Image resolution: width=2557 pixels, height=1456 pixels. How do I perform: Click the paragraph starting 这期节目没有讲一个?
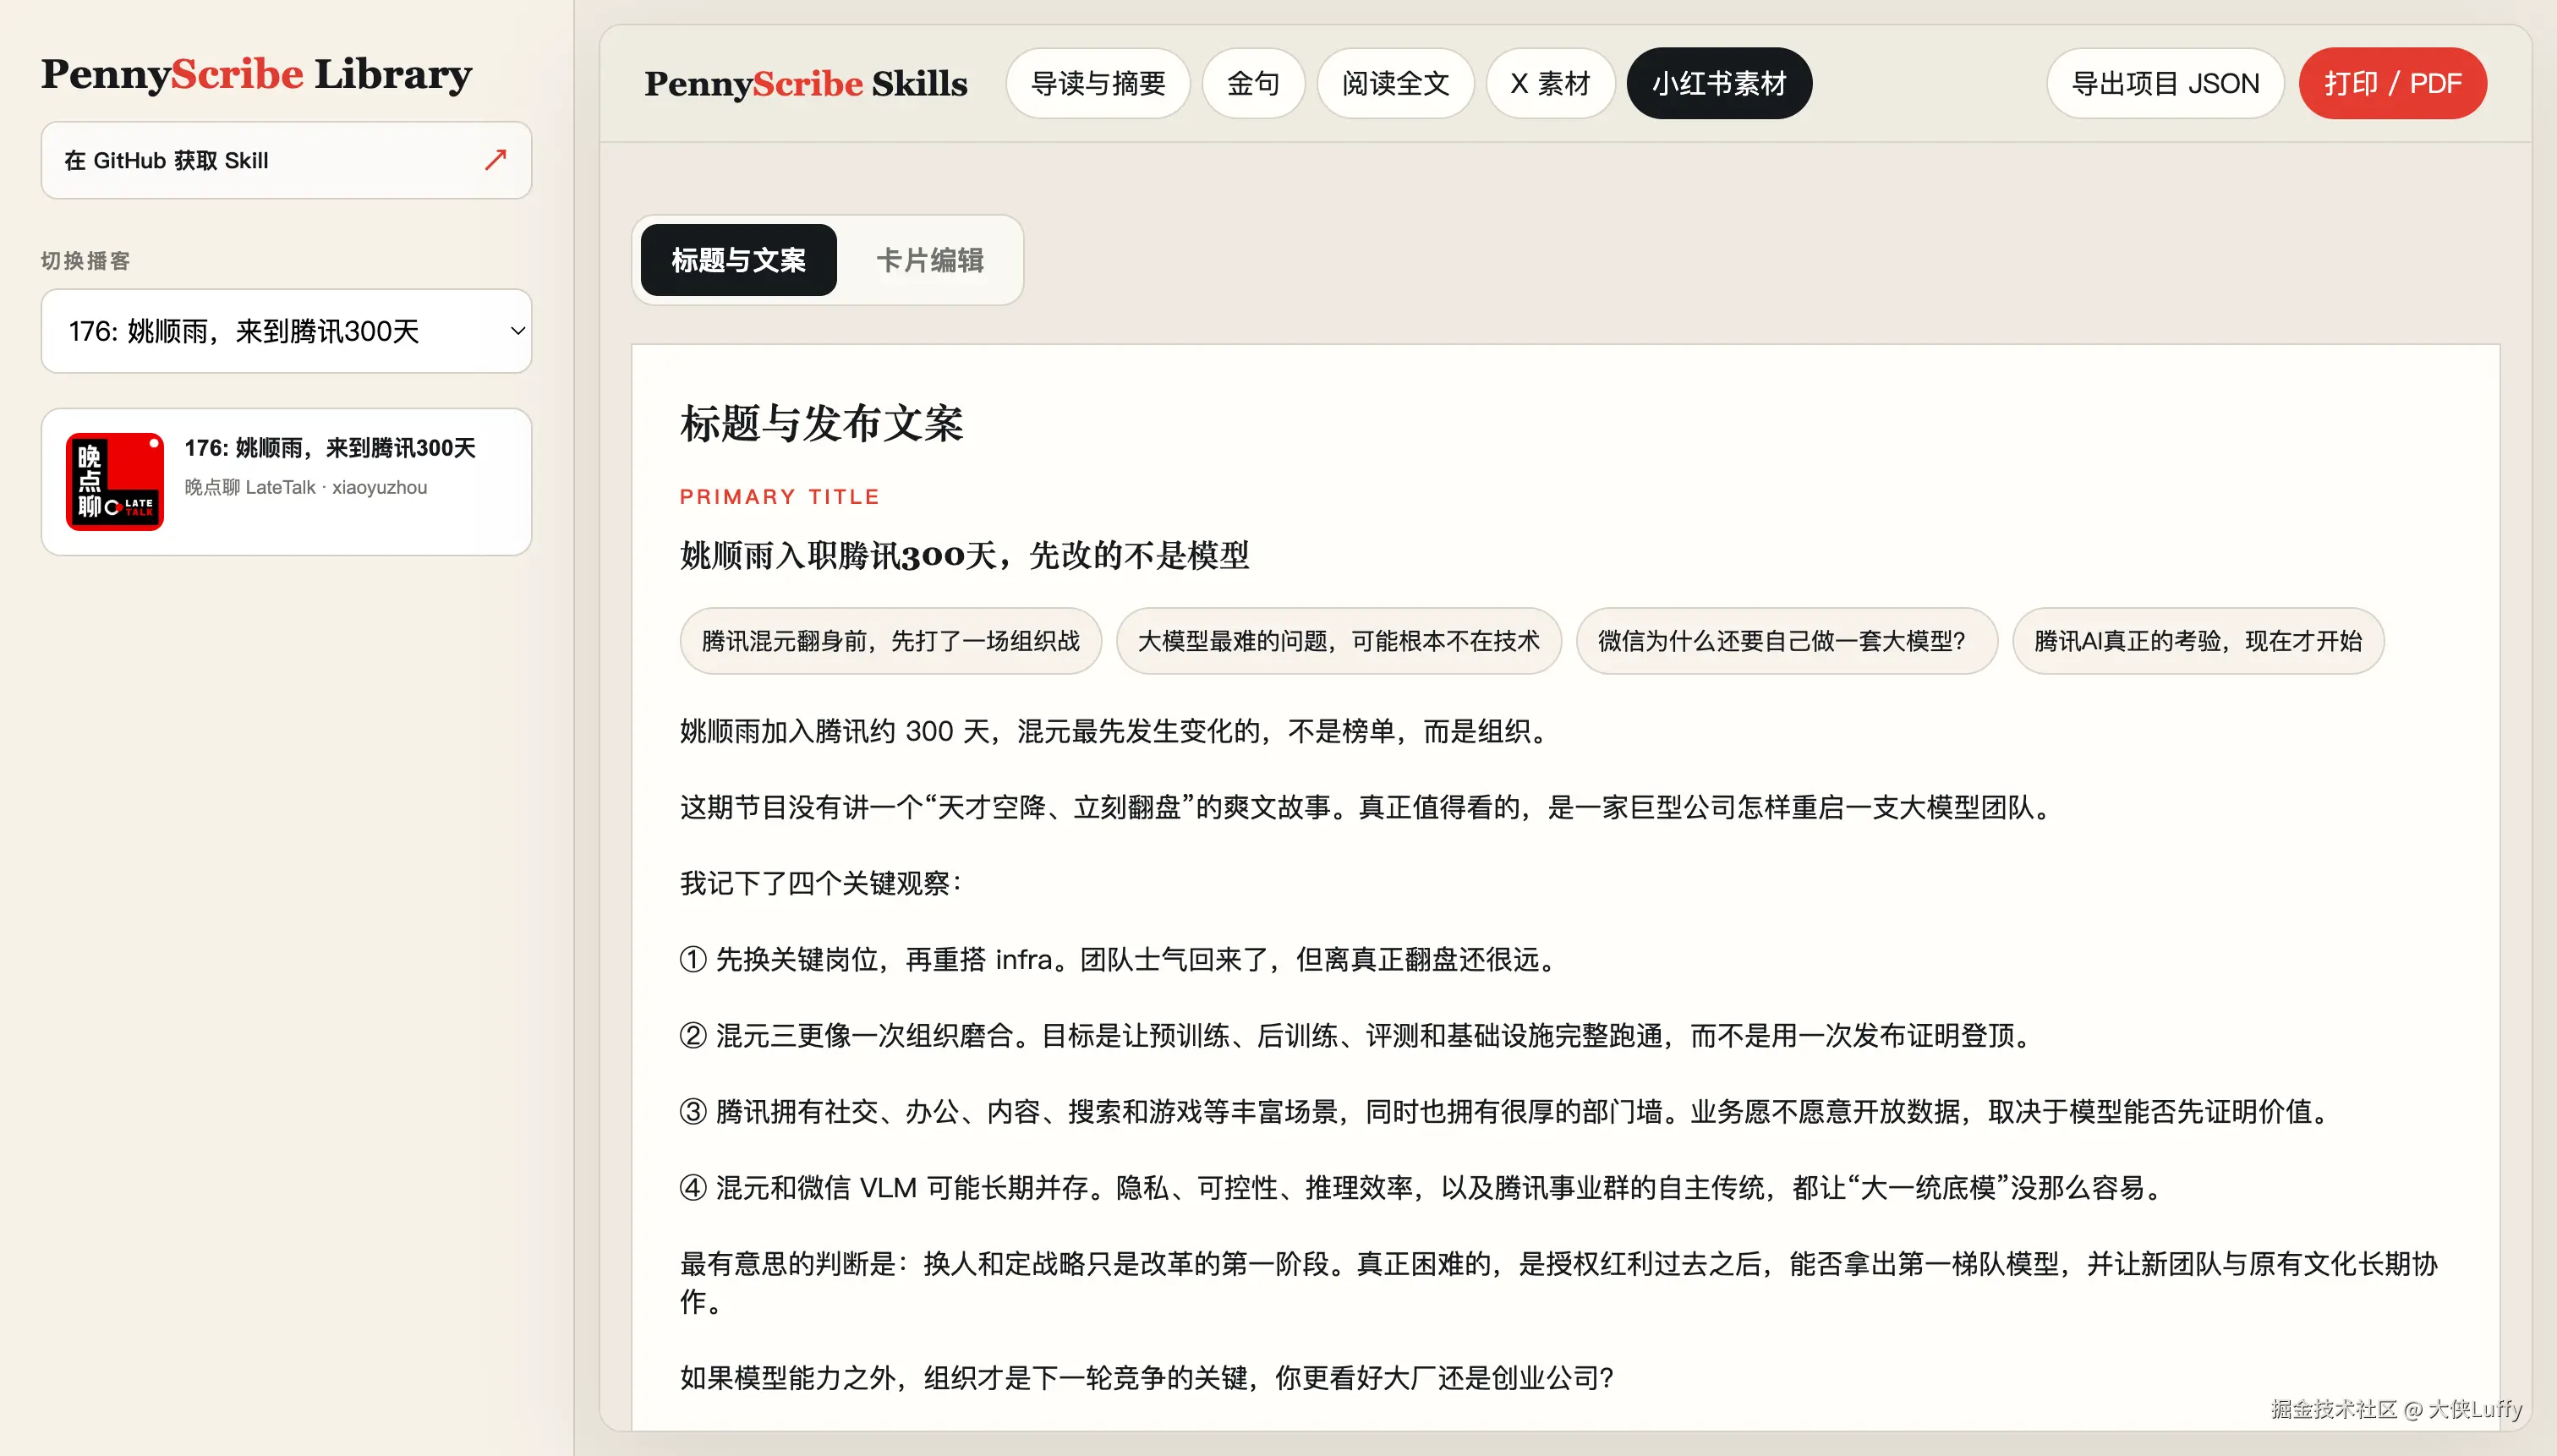click(1366, 807)
